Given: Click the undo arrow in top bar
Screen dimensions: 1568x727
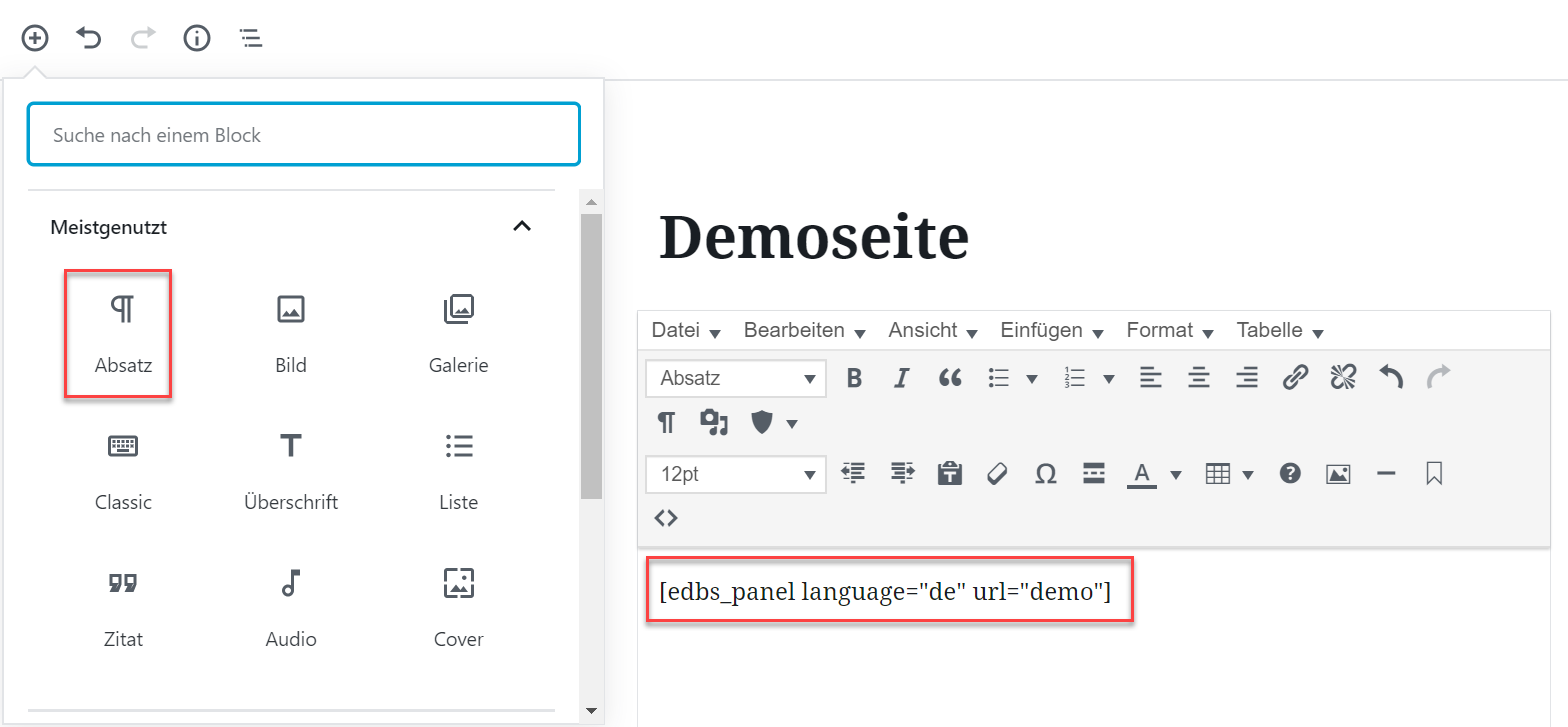Looking at the screenshot, I should [89, 38].
